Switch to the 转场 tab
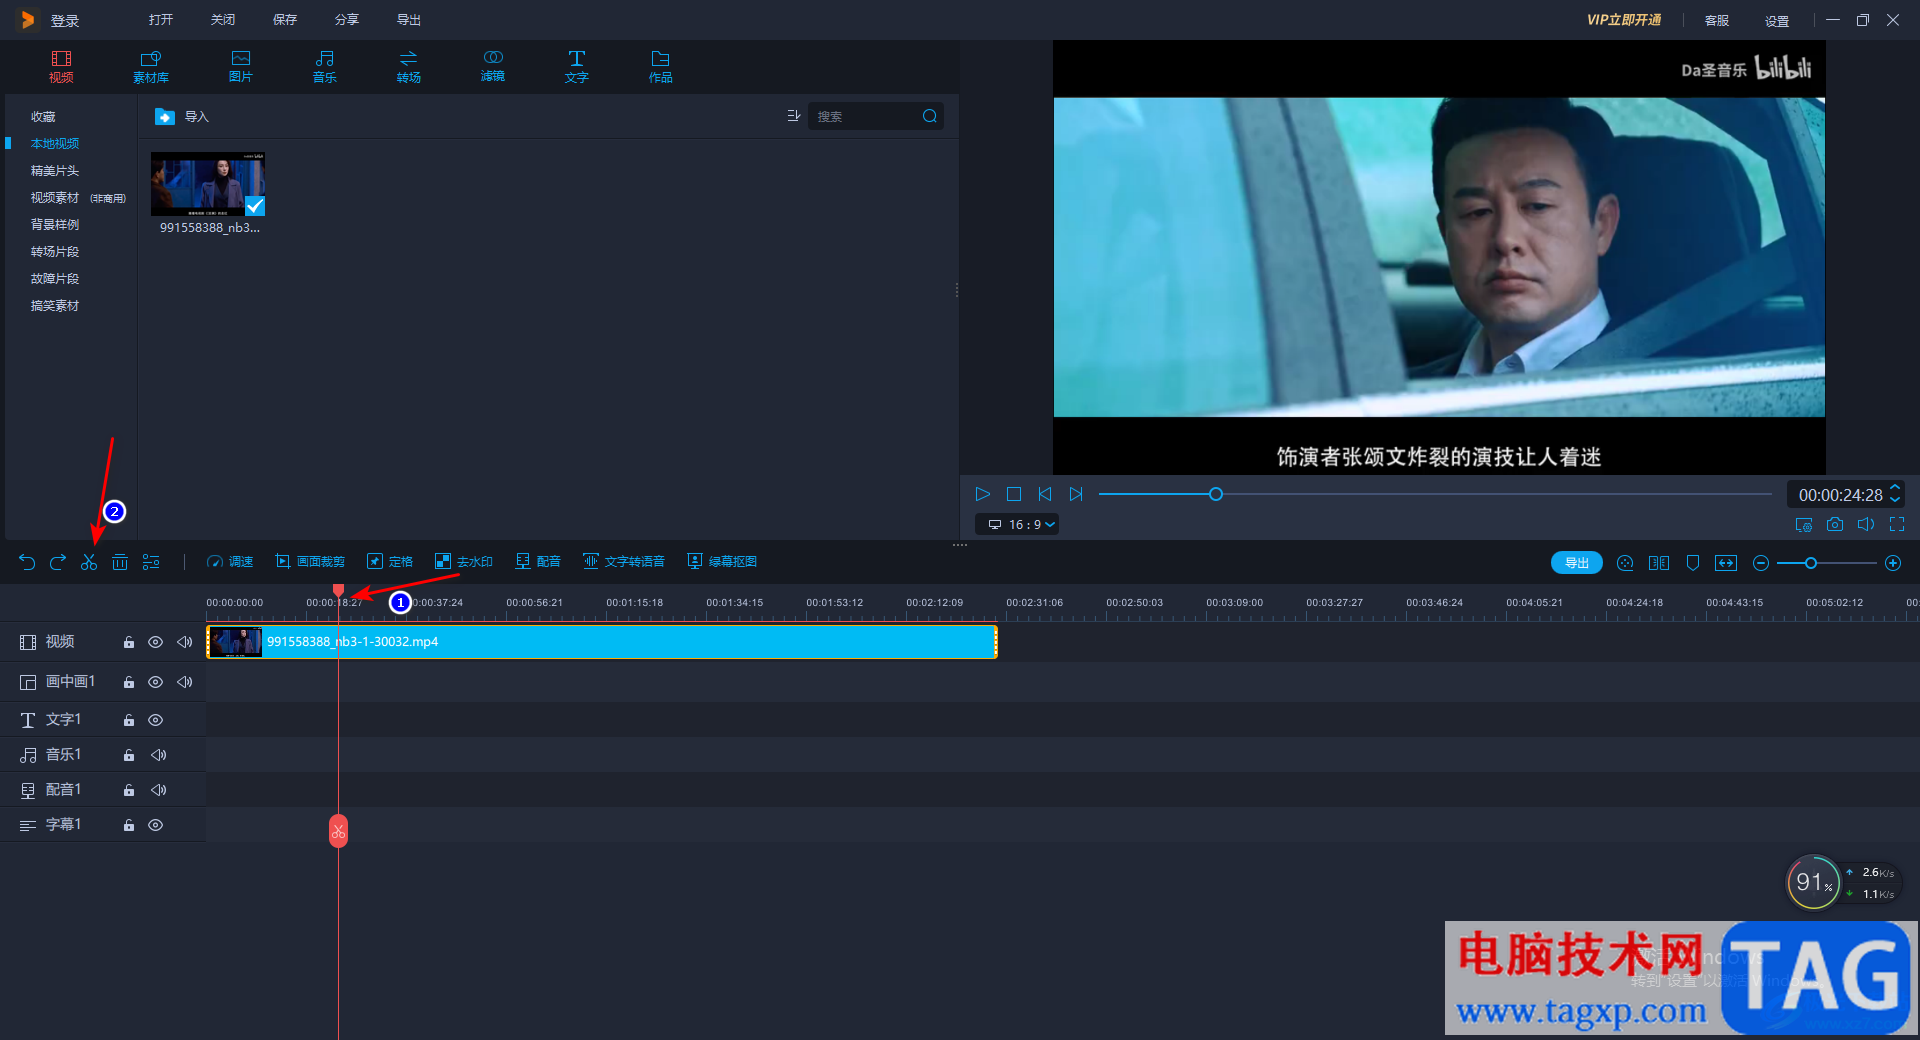This screenshot has height=1040, width=1920. click(409, 67)
